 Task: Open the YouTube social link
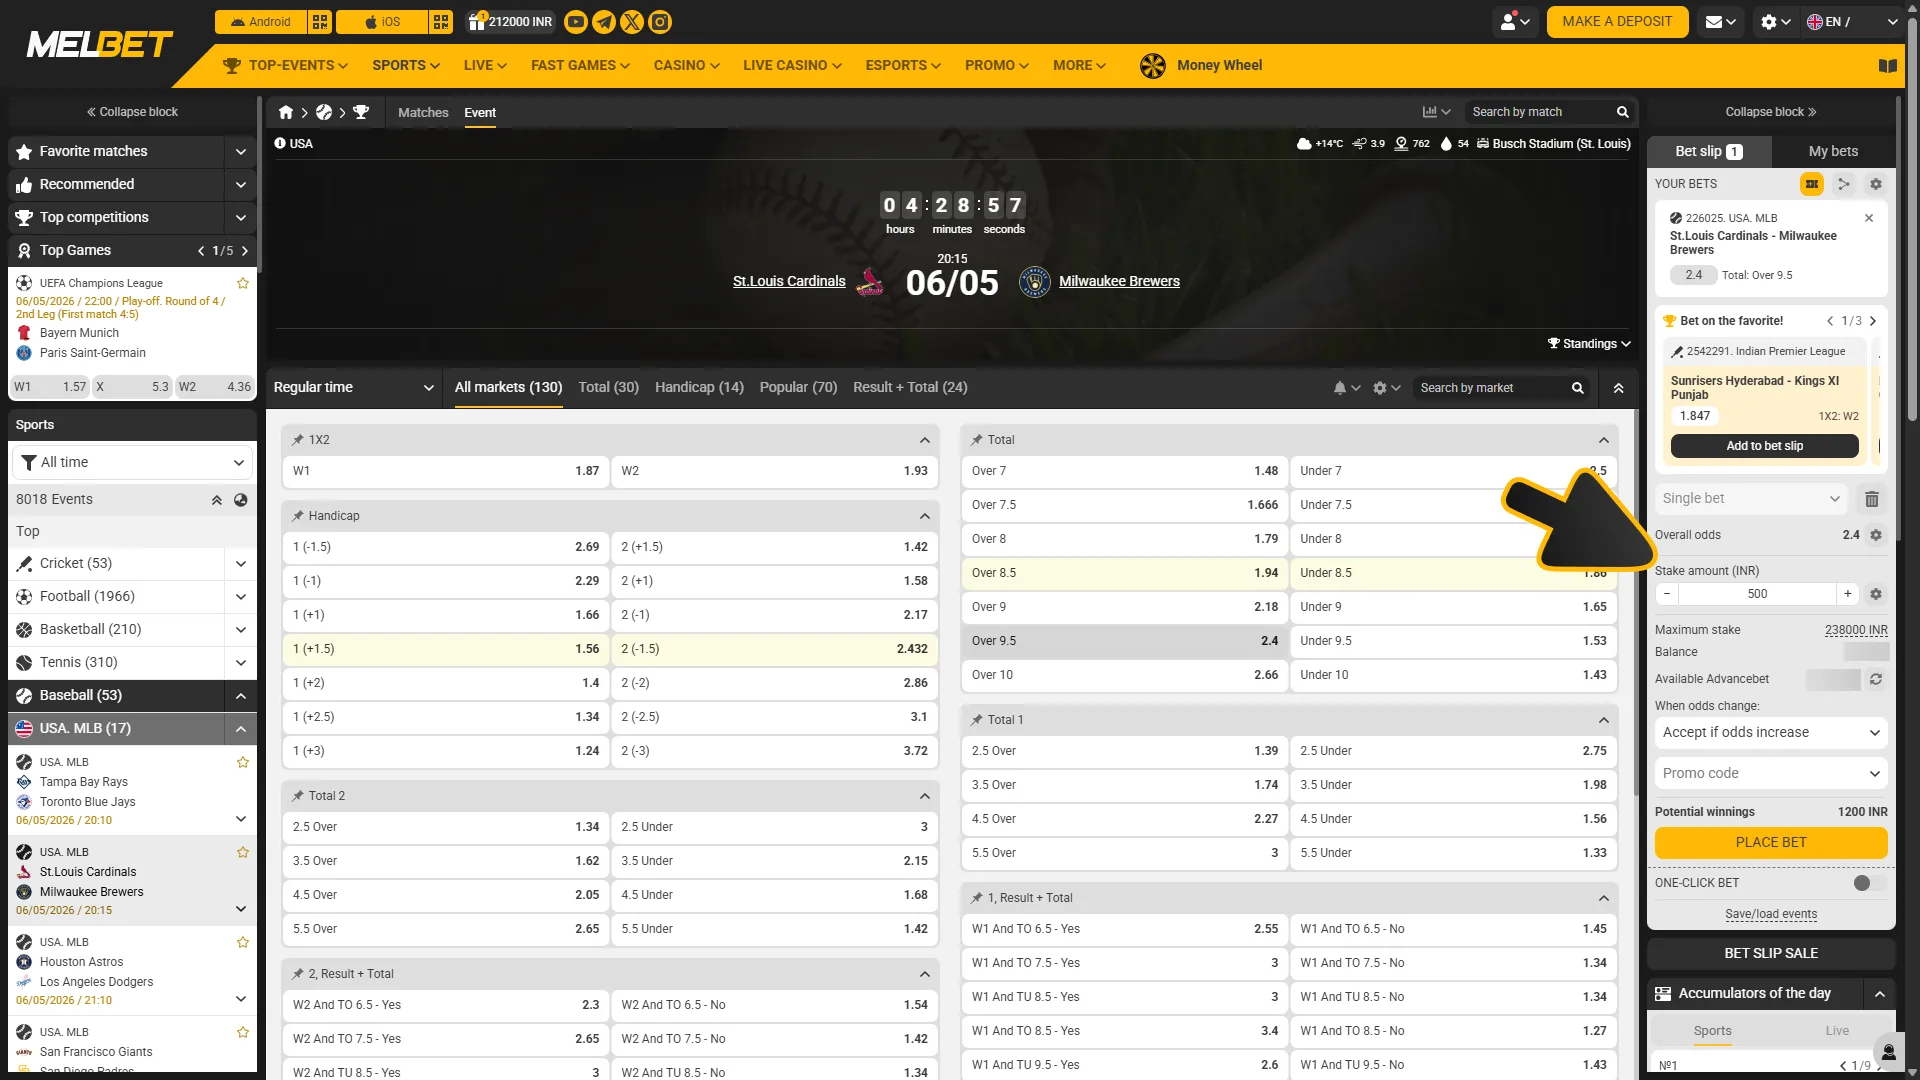pos(576,22)
